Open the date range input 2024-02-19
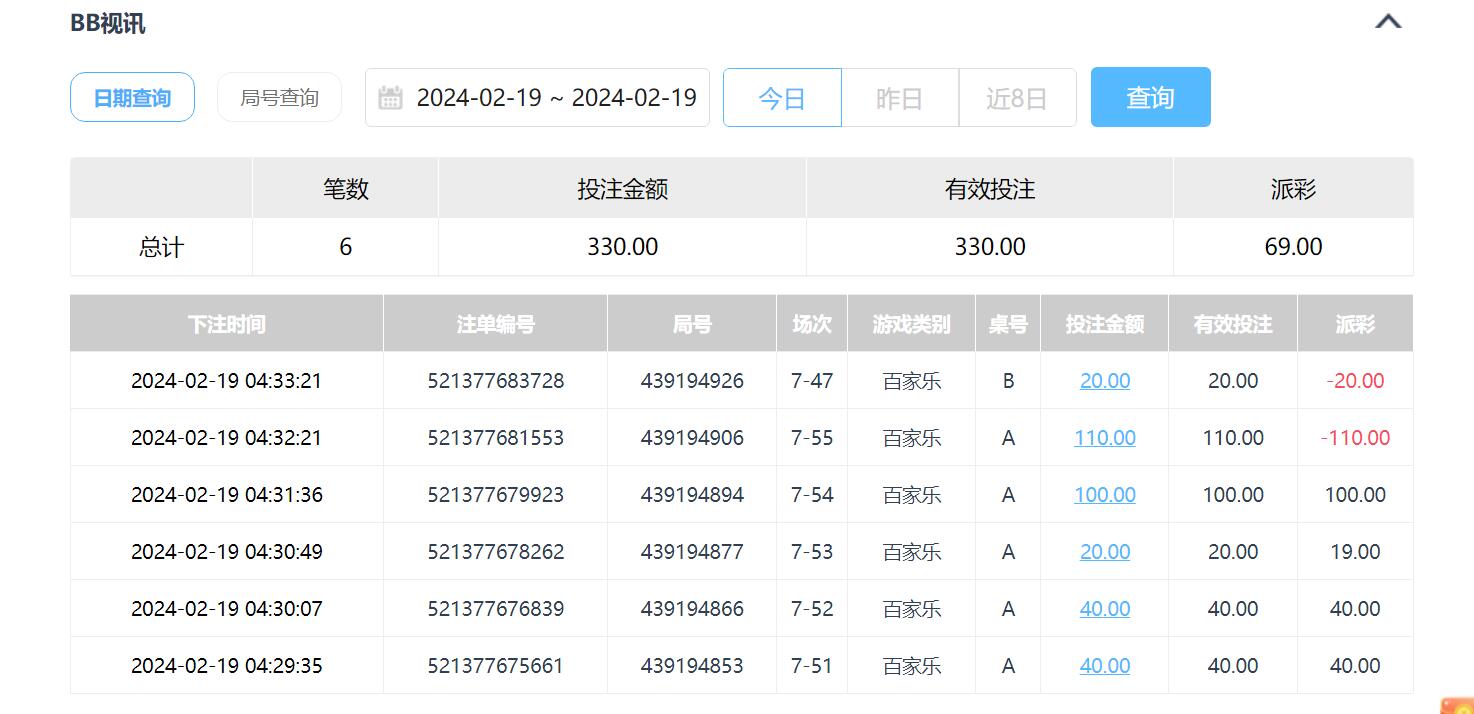 click(556, 98)
